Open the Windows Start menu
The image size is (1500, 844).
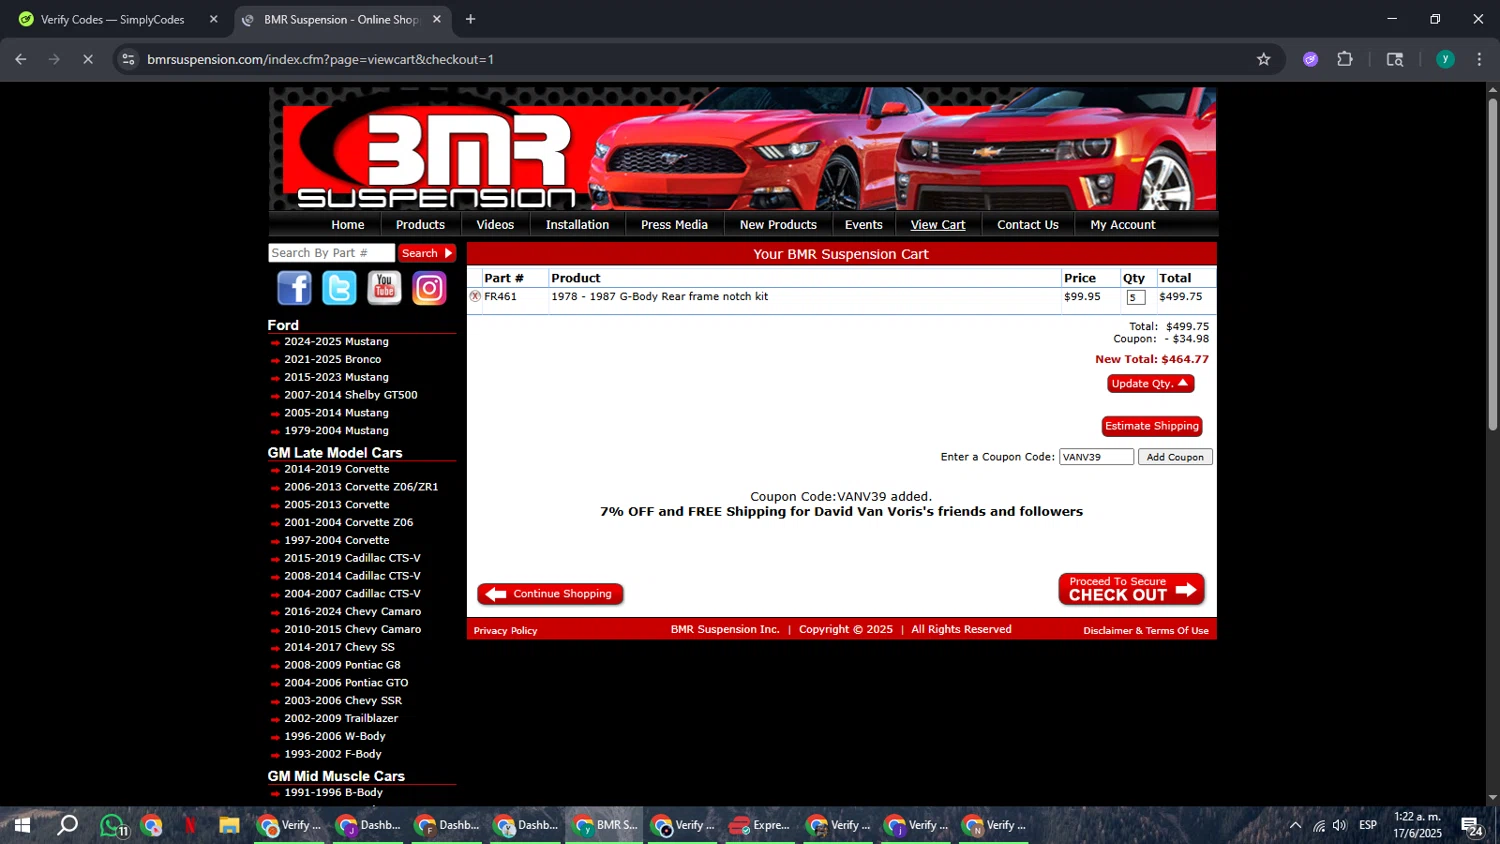click(x=22, y=825)
